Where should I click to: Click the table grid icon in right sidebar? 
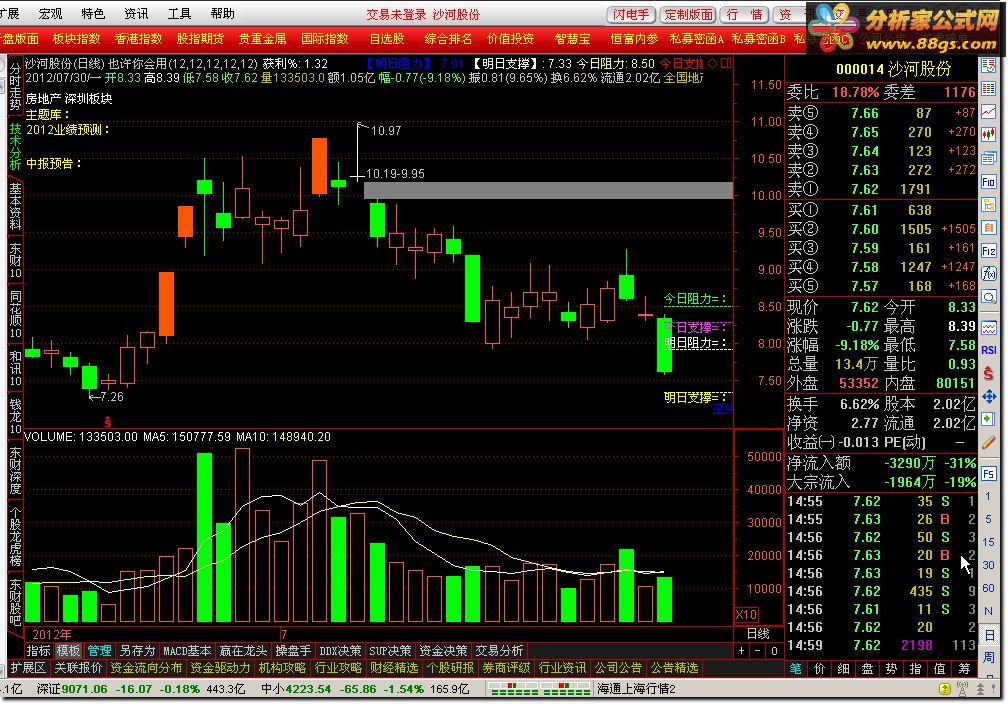(x=989, y=89)
